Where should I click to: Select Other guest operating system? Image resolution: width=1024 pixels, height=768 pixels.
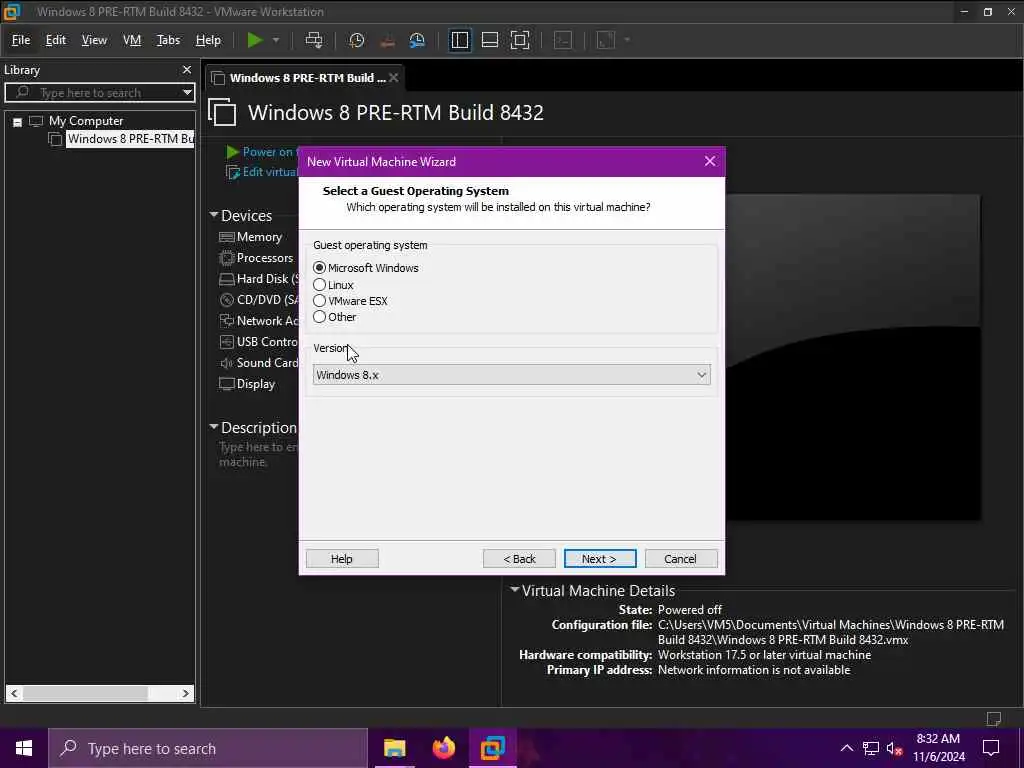pos(319,317)
